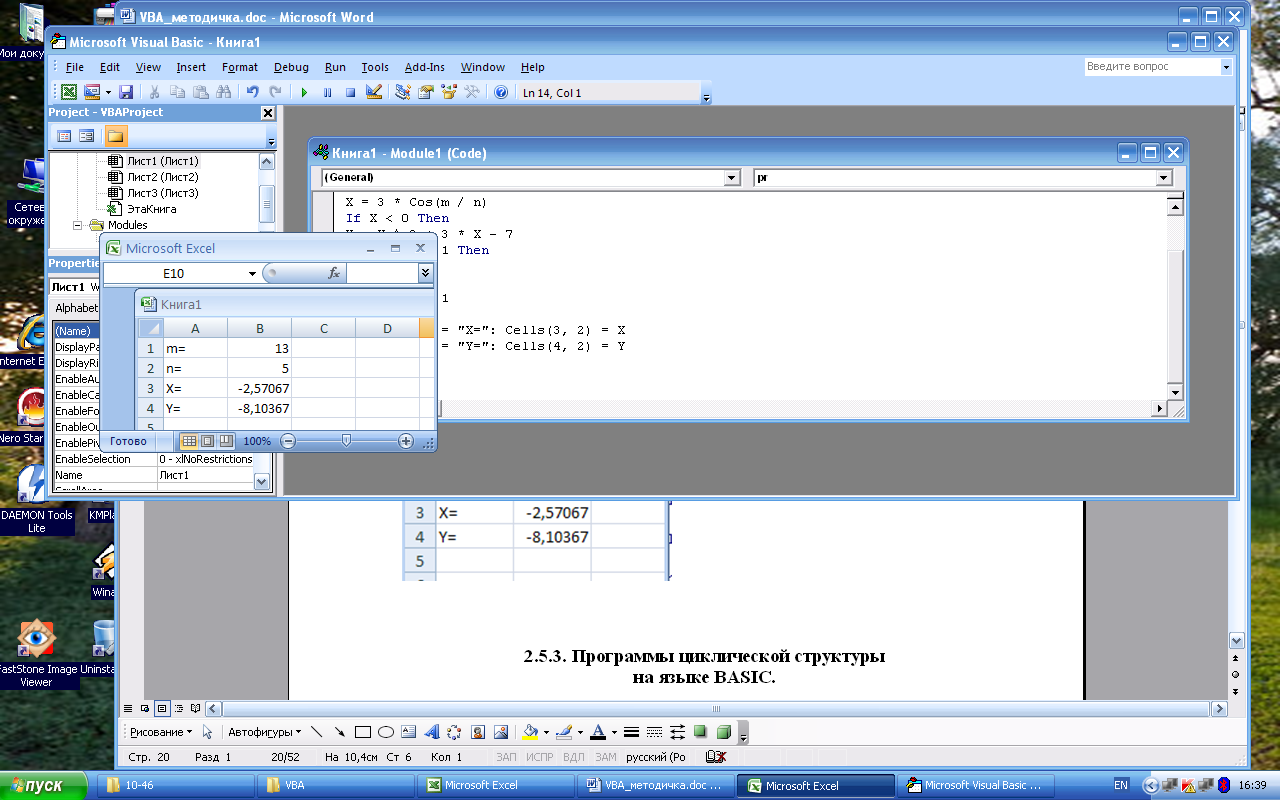The width and height of the screenshot is (1280, 800).
Task: Click the fx Insert Function icon in Excel
Action: pyautogui.click(x=334, y=273)
